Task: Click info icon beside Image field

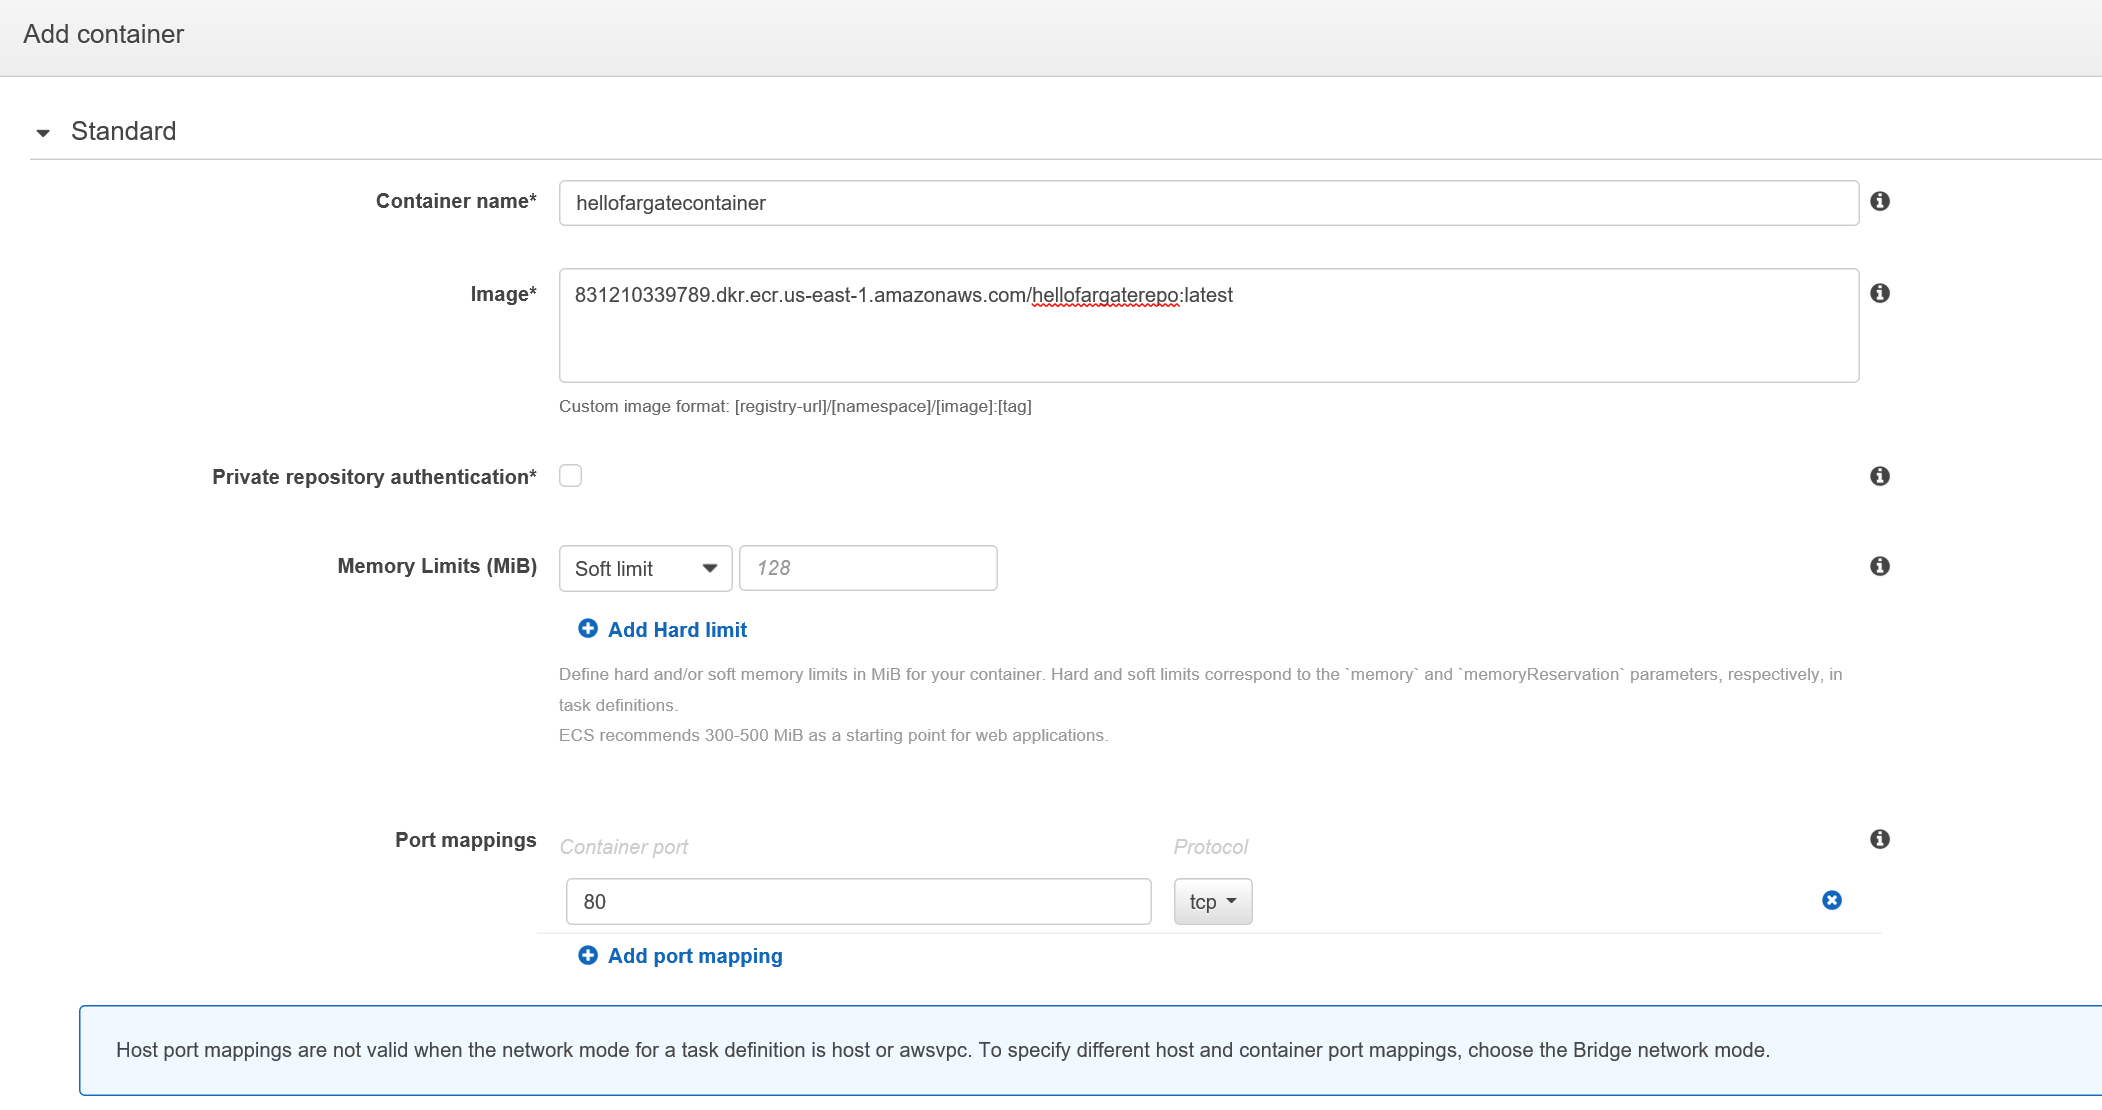Action: [1880, 293]
